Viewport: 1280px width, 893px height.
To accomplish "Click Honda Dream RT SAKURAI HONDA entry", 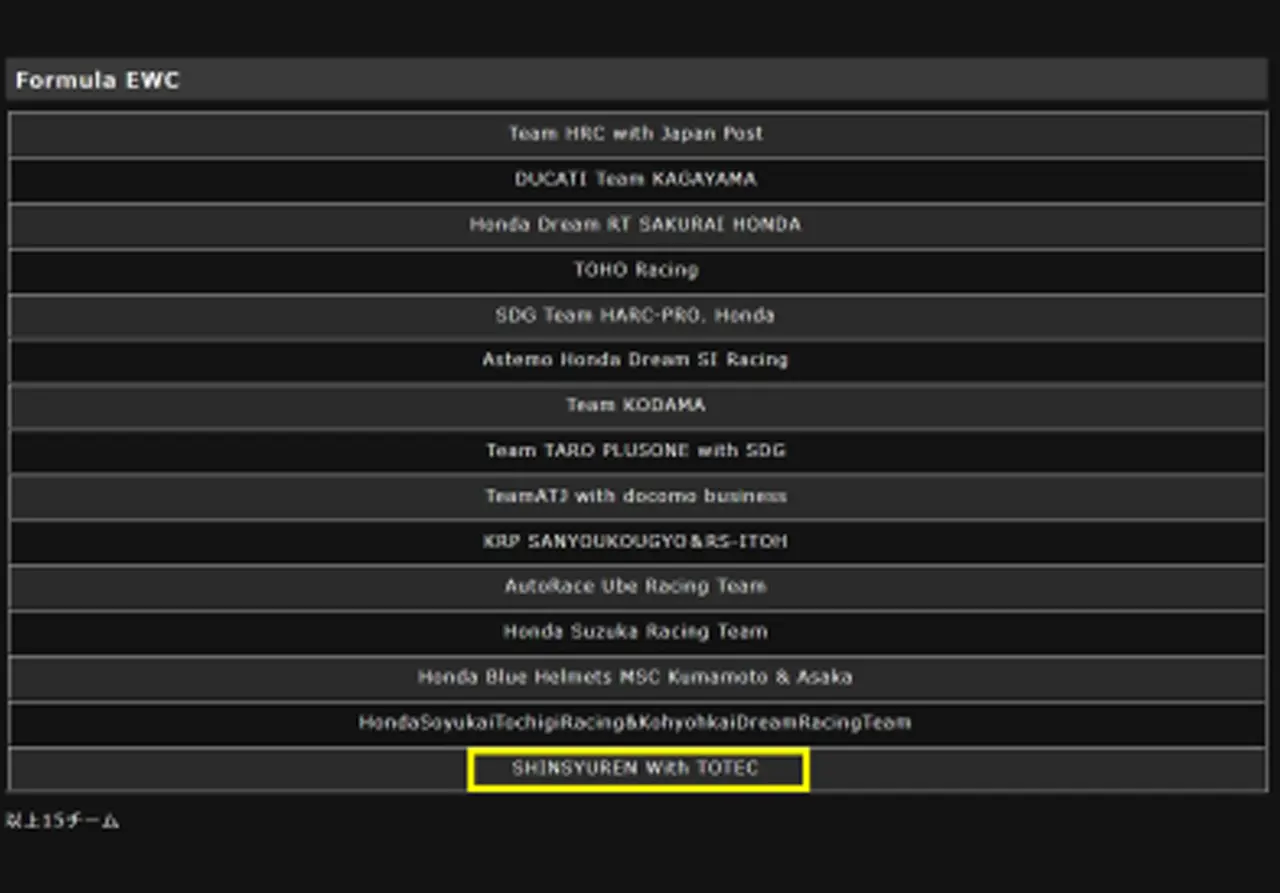I will [637, 225].
